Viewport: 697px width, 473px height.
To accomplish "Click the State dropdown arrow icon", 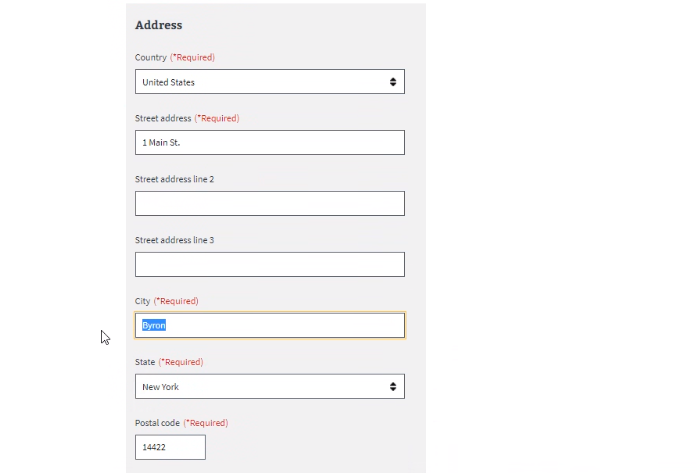I will coord(393,387).
